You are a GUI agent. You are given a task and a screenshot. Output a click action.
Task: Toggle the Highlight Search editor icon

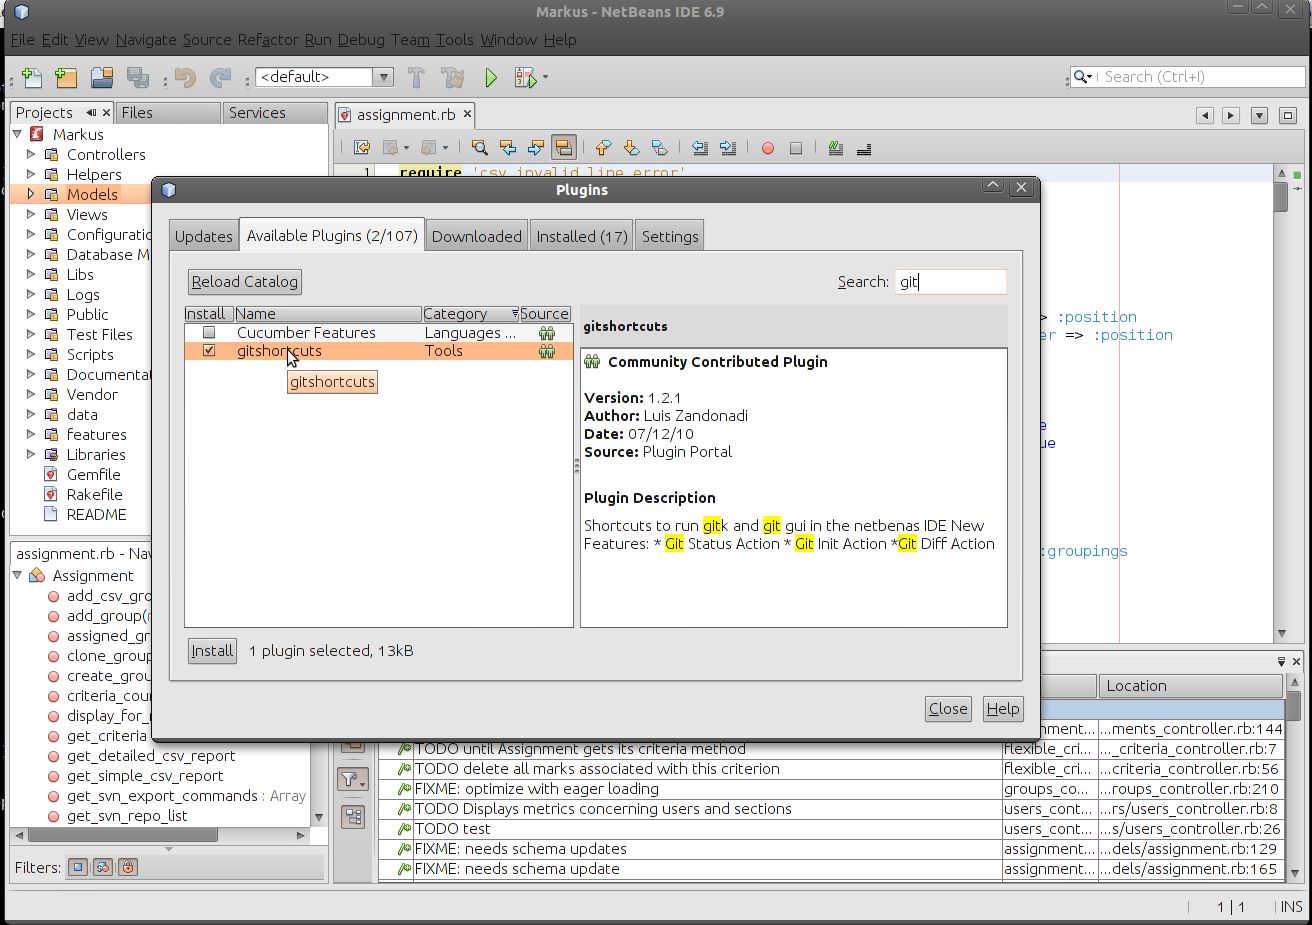(x=564, y=148)
